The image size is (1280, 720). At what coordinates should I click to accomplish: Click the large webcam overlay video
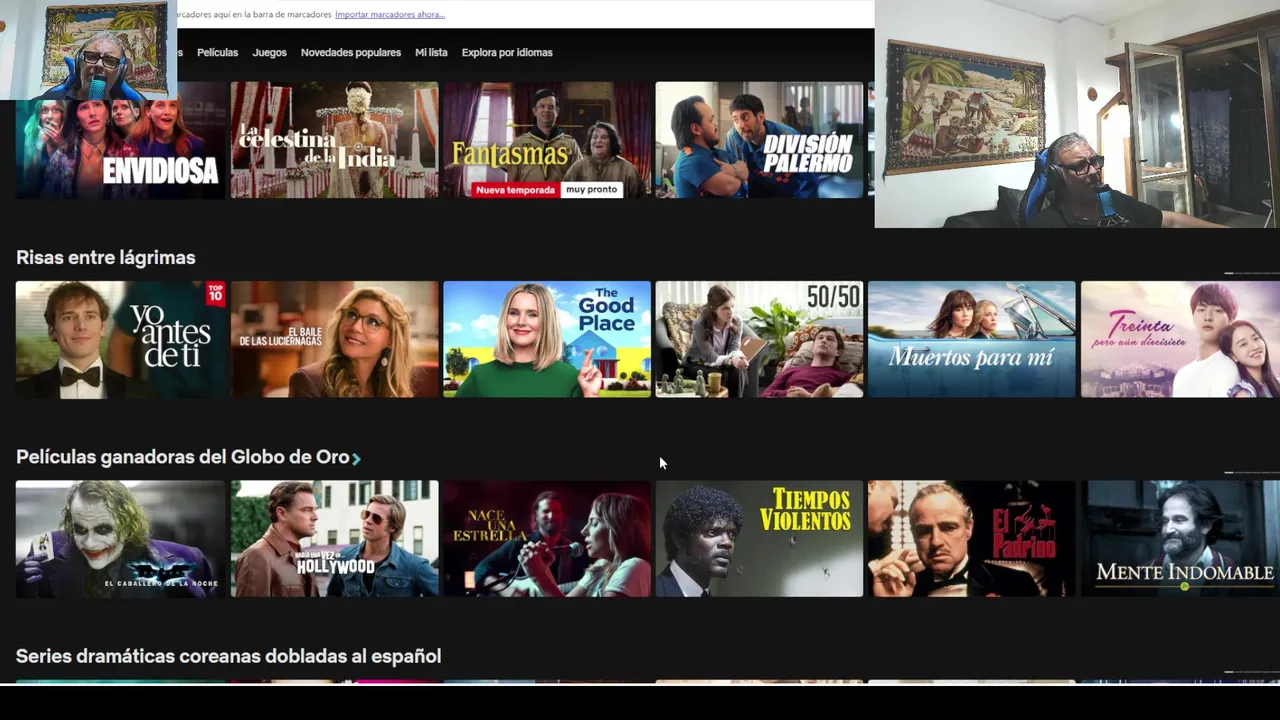point(1077,114)
